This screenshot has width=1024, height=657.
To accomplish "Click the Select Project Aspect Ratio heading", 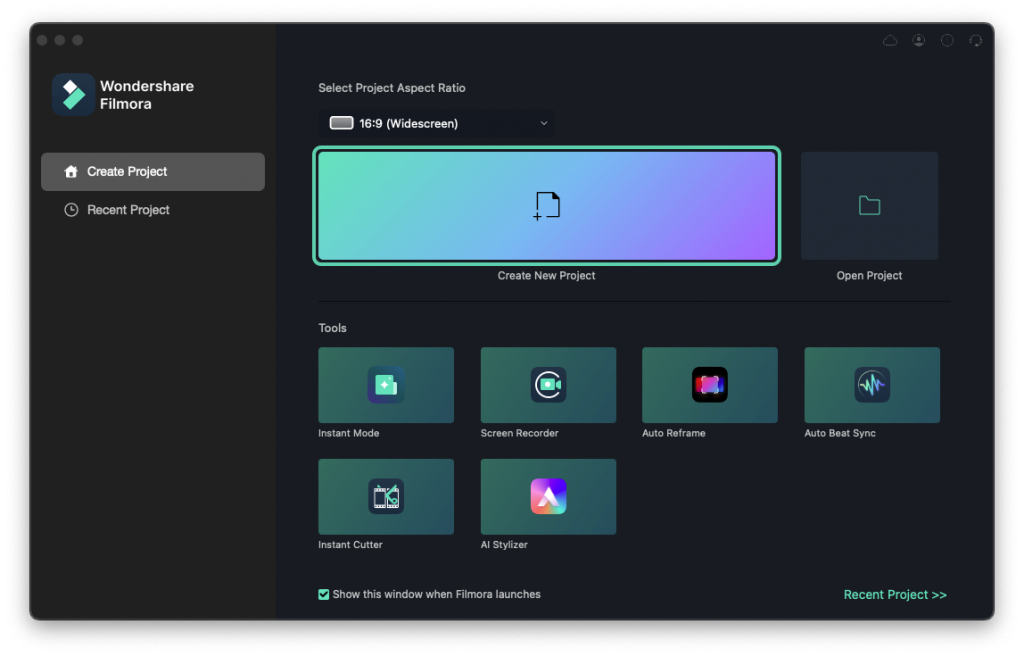I will (x=392, y=88).
